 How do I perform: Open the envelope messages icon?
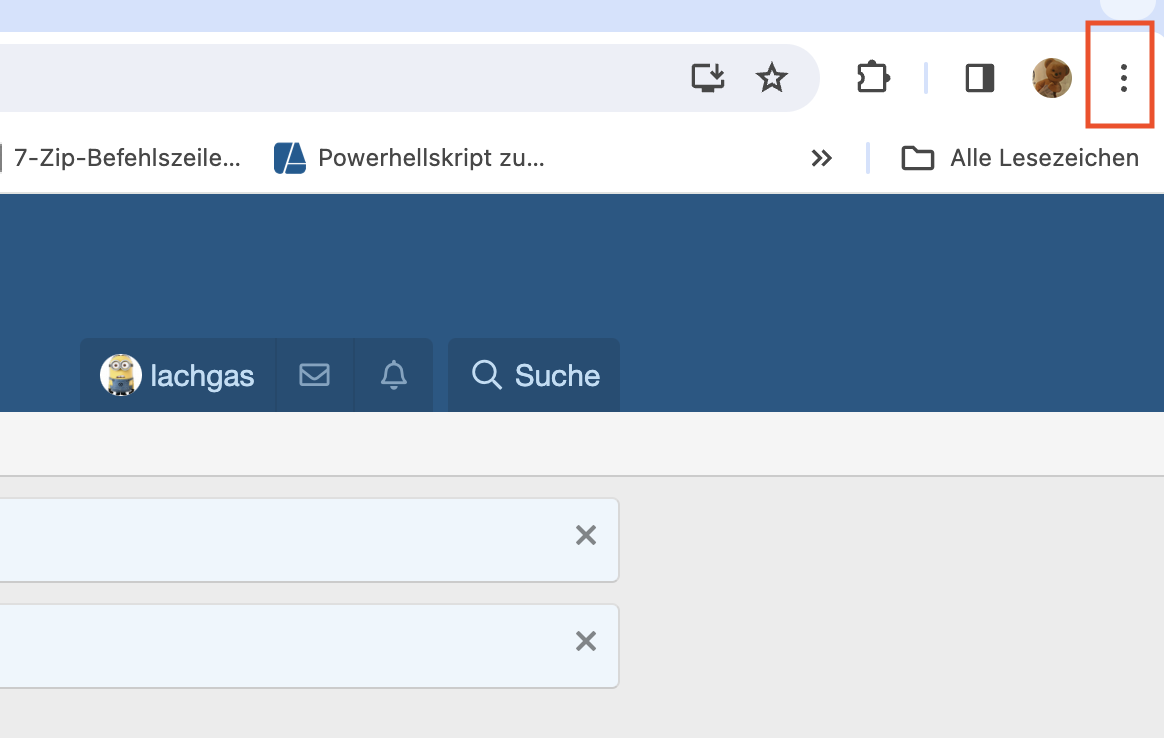pos(315,375)
